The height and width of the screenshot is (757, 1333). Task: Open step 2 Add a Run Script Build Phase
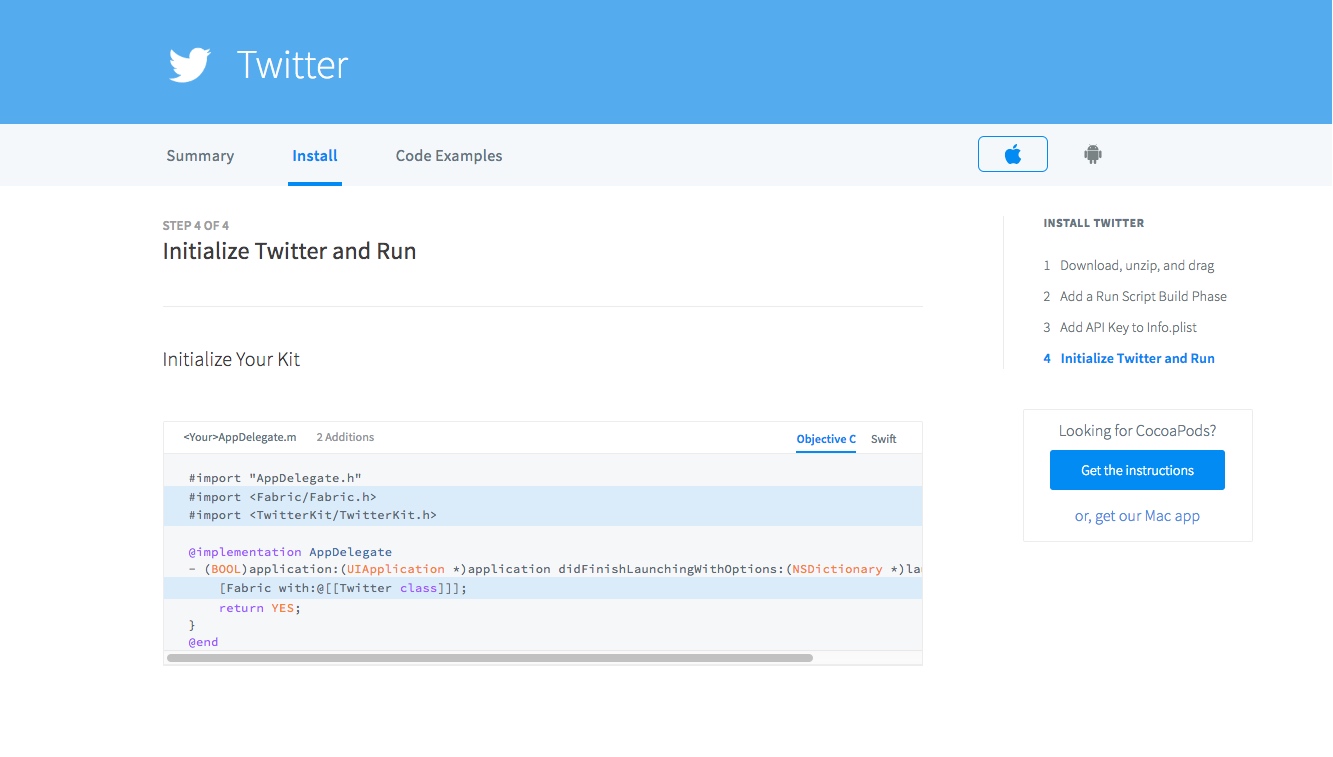pos(1142,297)
